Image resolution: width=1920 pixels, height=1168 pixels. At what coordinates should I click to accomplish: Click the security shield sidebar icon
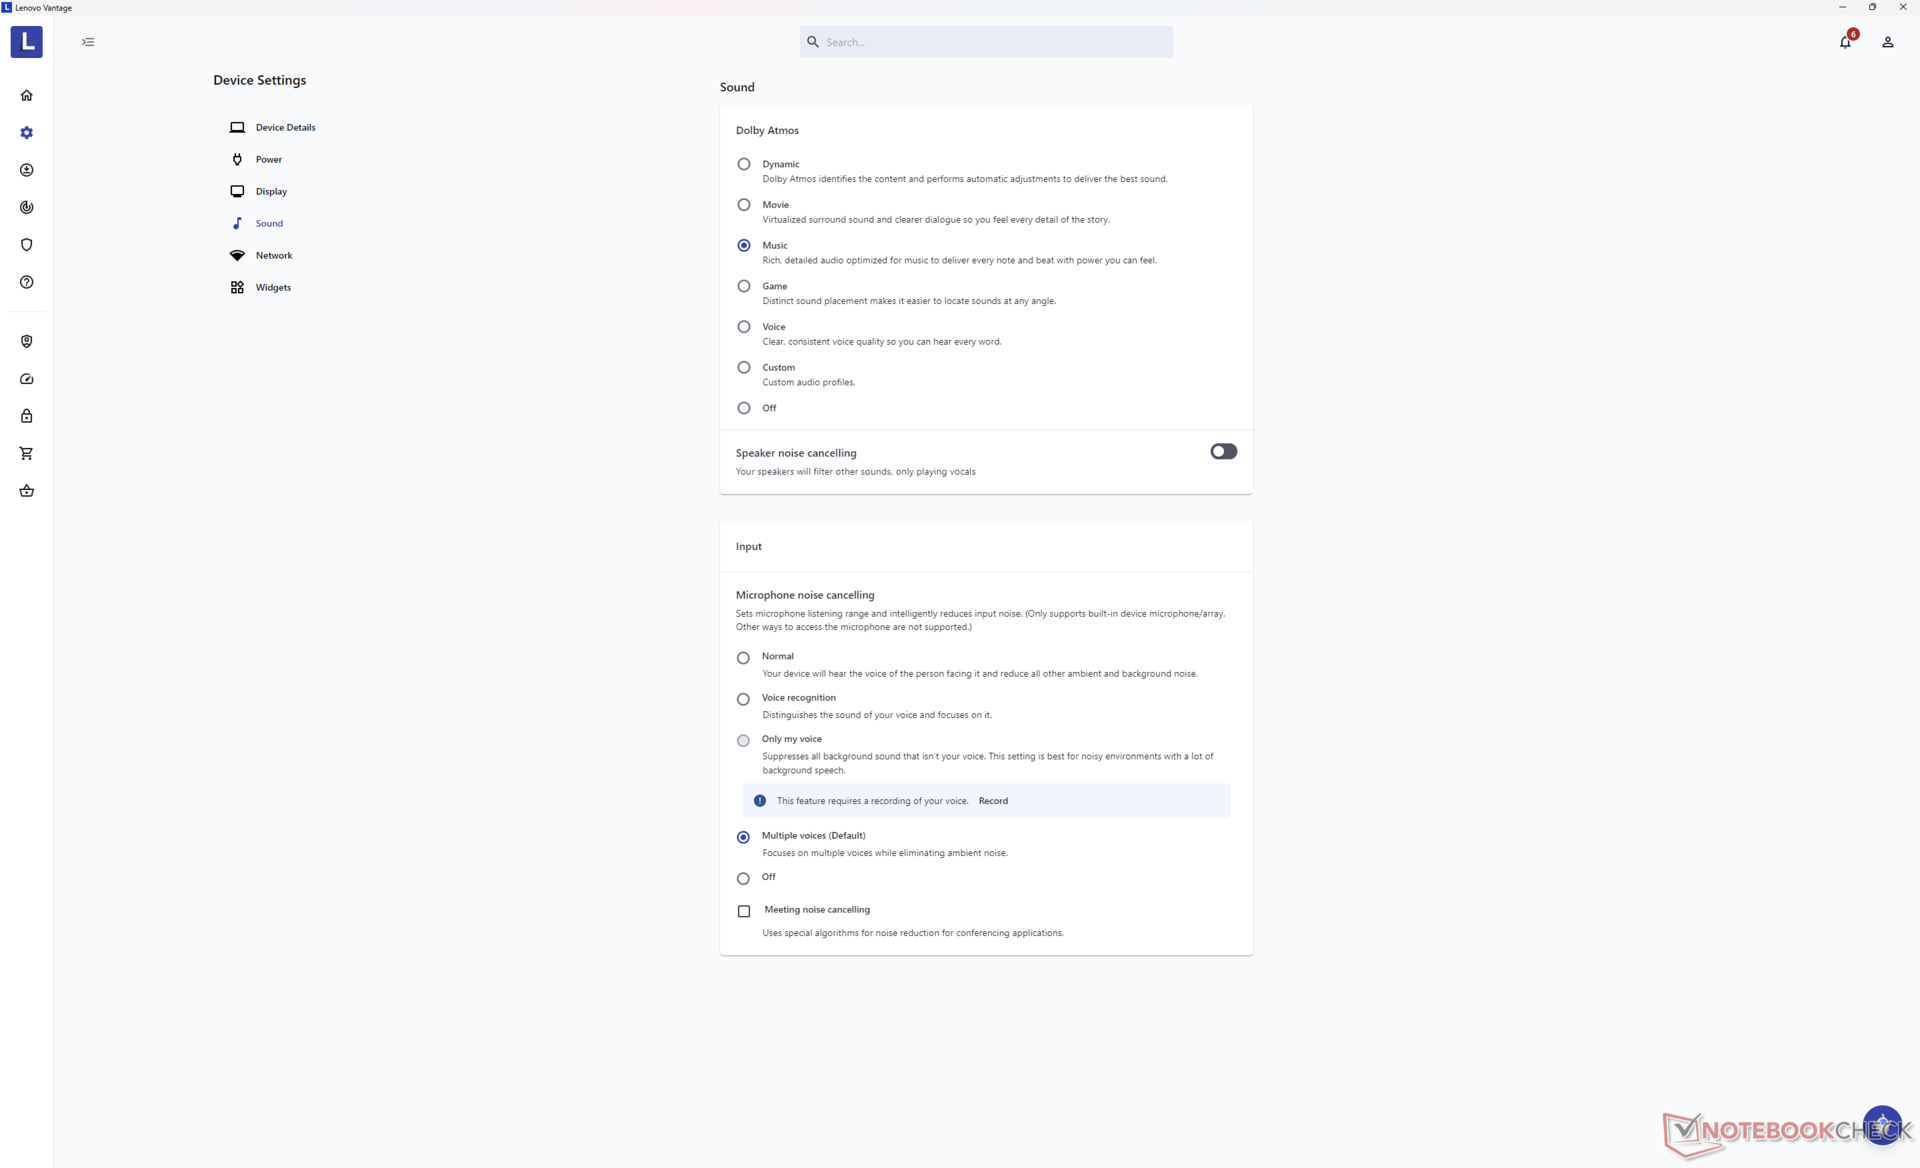pyautogui.click(x=27, y=245)
